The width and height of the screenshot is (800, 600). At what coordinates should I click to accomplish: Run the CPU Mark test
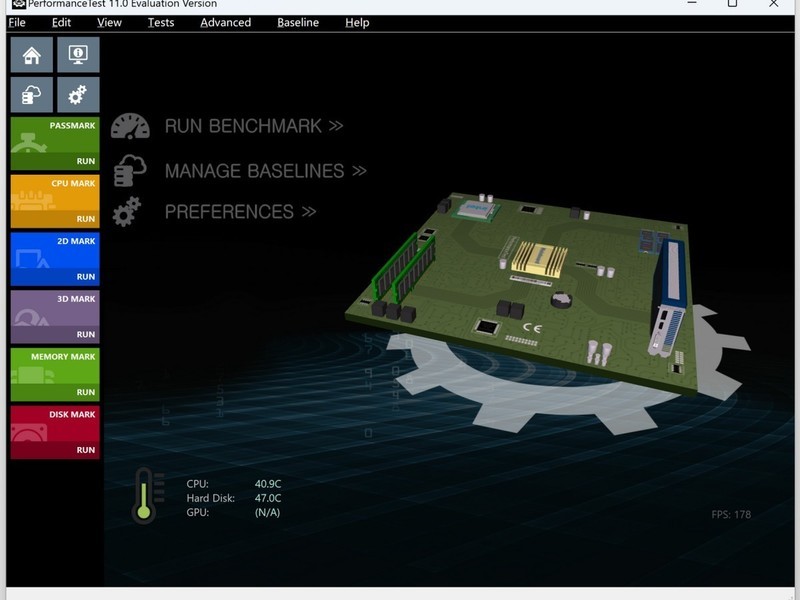pyautogui.click(x=86, y=219)
